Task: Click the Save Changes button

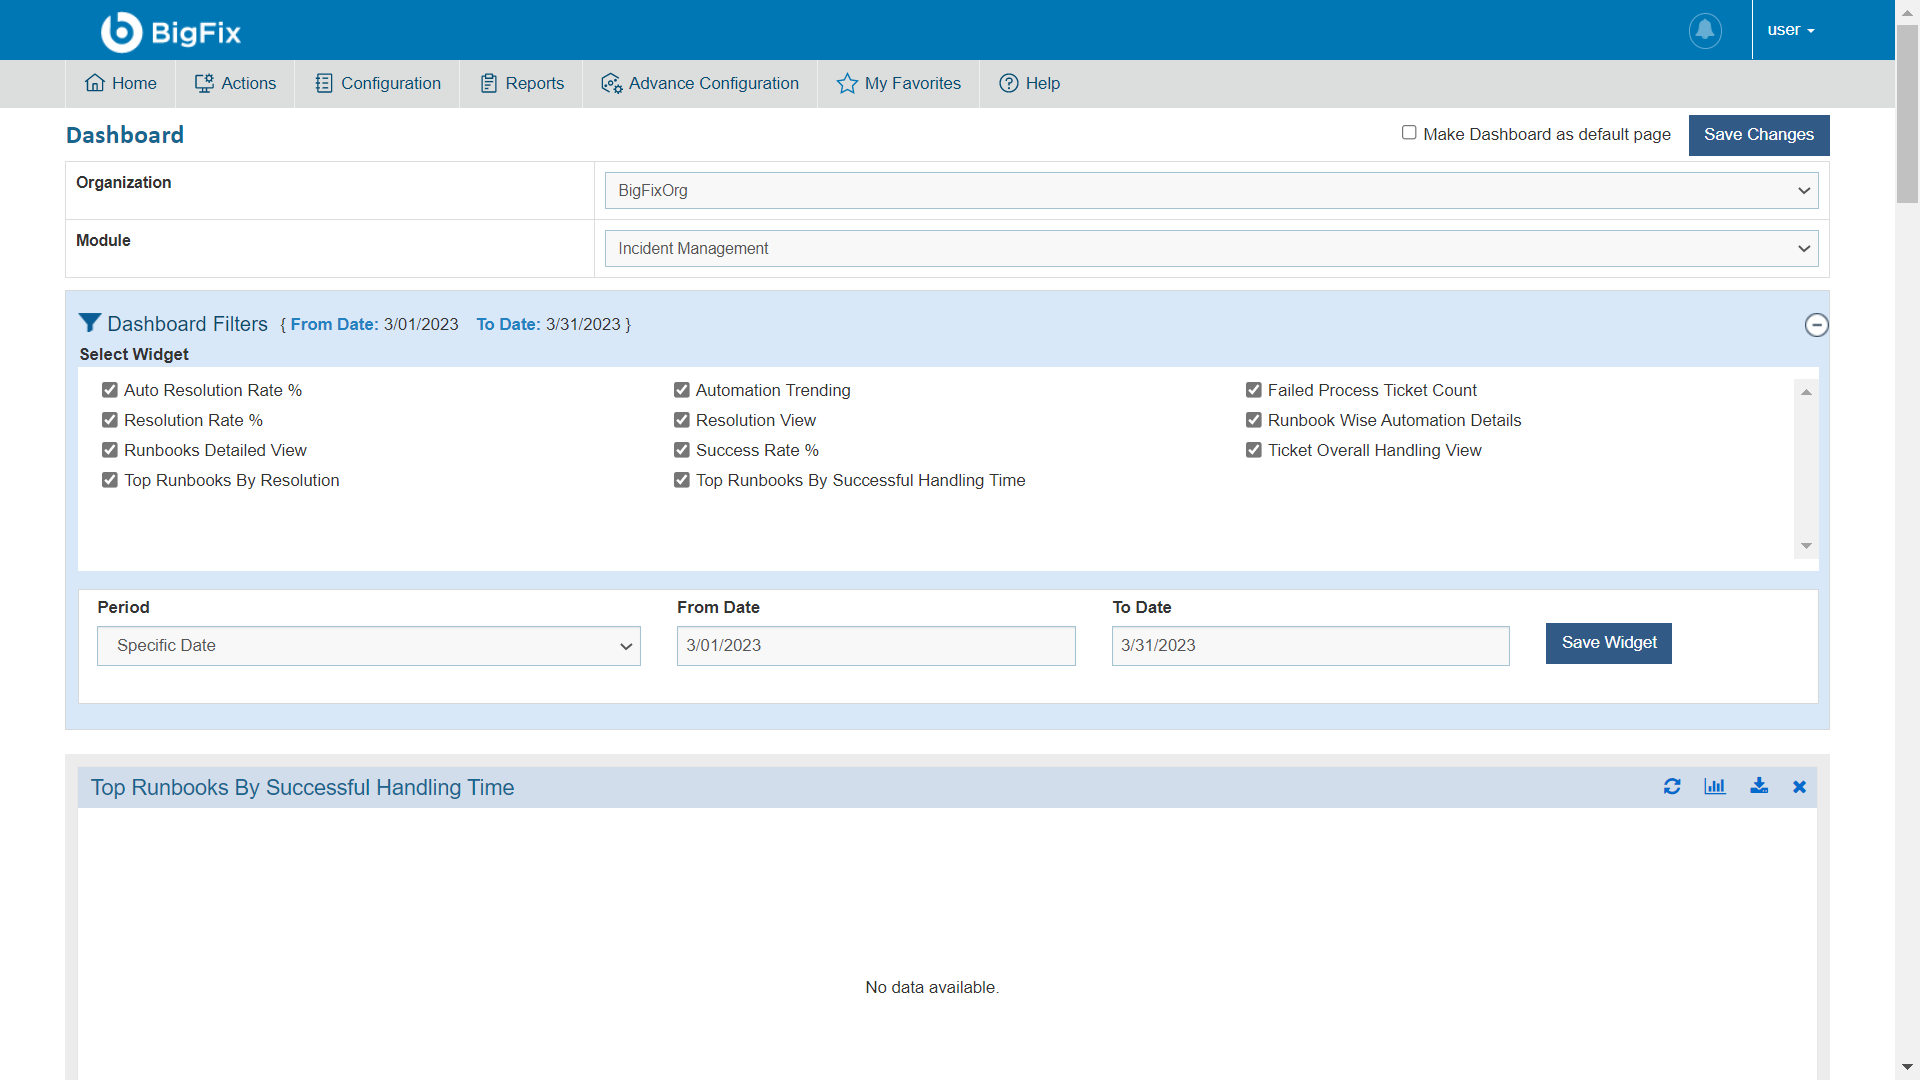Action: tap(1758, 135)
